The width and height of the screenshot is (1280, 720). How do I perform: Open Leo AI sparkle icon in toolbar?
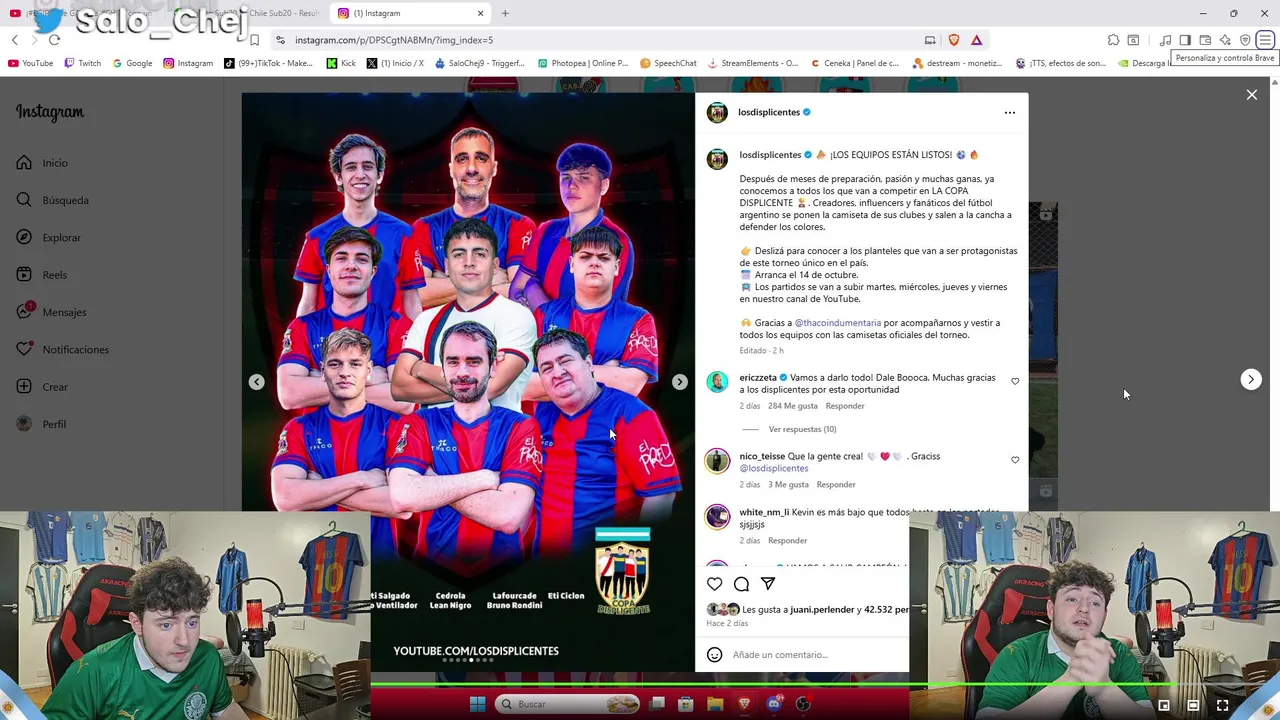pos(1225,40)
